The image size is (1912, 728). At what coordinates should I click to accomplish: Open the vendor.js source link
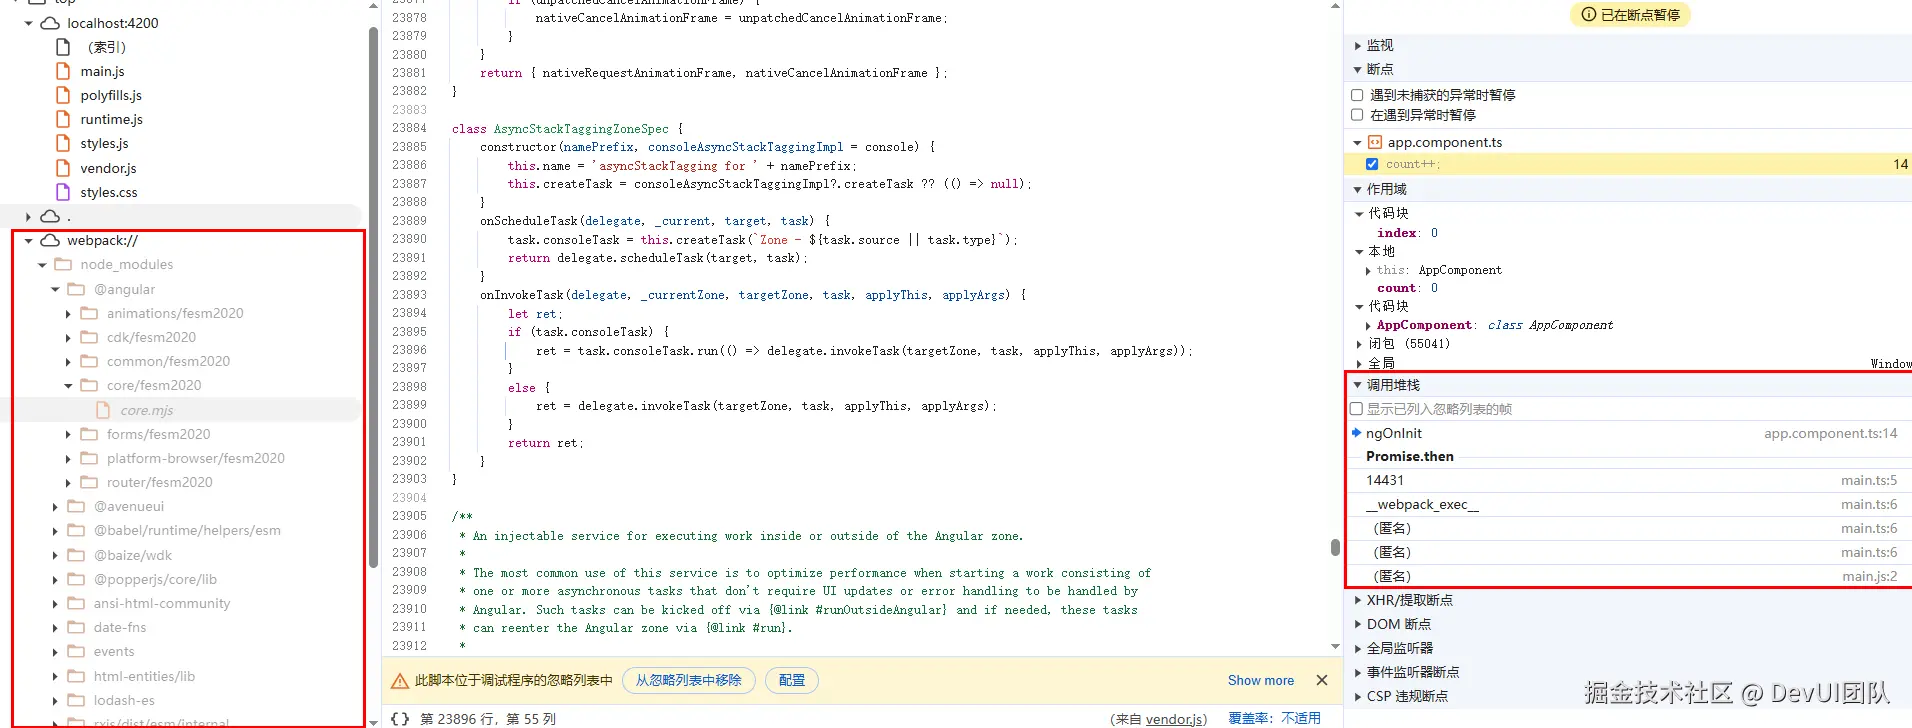coord(1174,719)
